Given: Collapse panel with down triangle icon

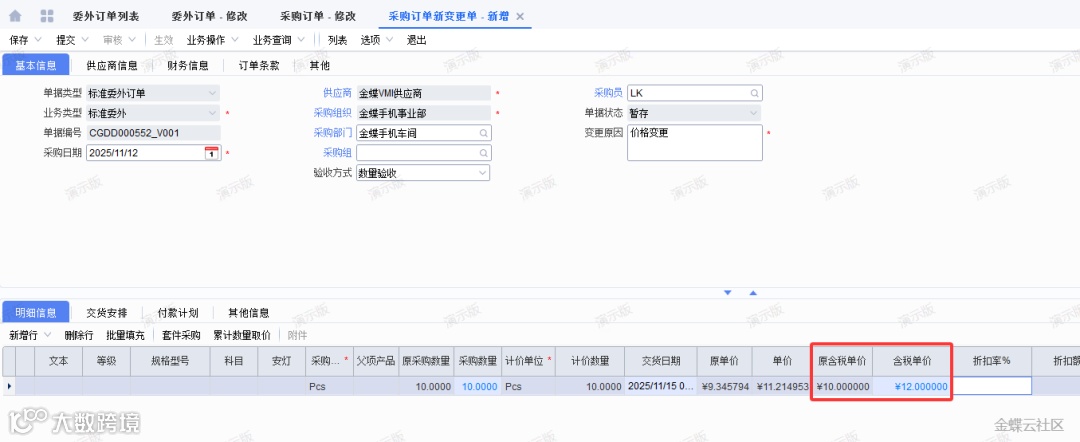Looking at the screenshot, I should click(x=727, y=293).
